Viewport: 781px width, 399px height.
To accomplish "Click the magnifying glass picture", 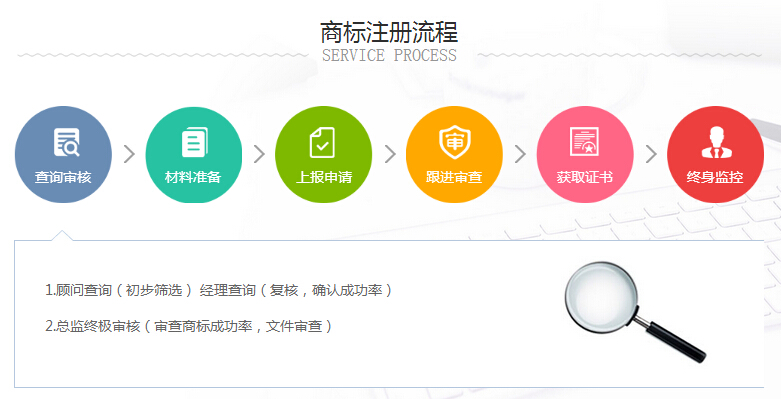I will [636, 312].
